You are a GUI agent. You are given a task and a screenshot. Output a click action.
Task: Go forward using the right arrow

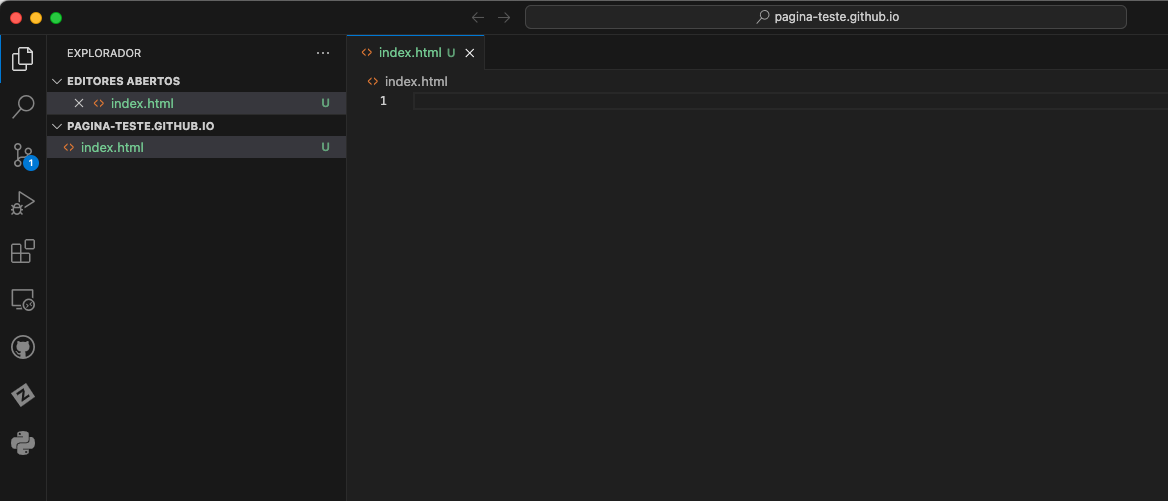tap(504, 17)
